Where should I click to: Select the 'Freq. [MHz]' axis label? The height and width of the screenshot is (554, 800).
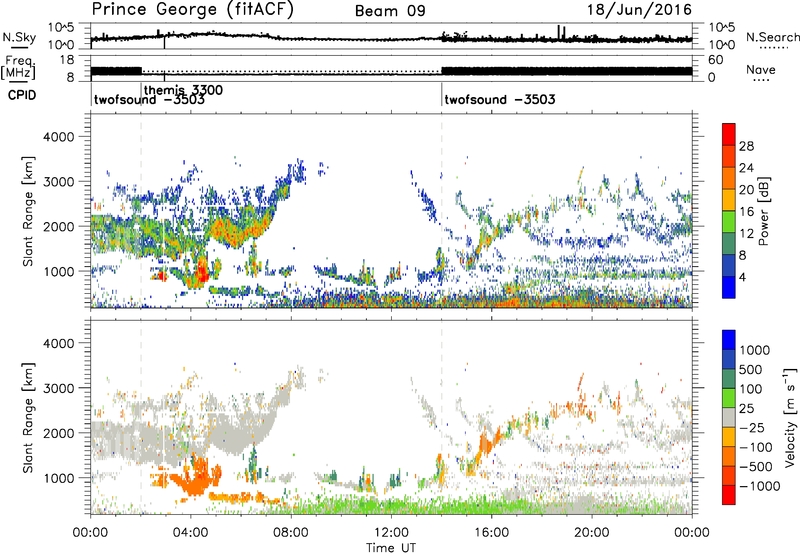[x=18, y=68]
